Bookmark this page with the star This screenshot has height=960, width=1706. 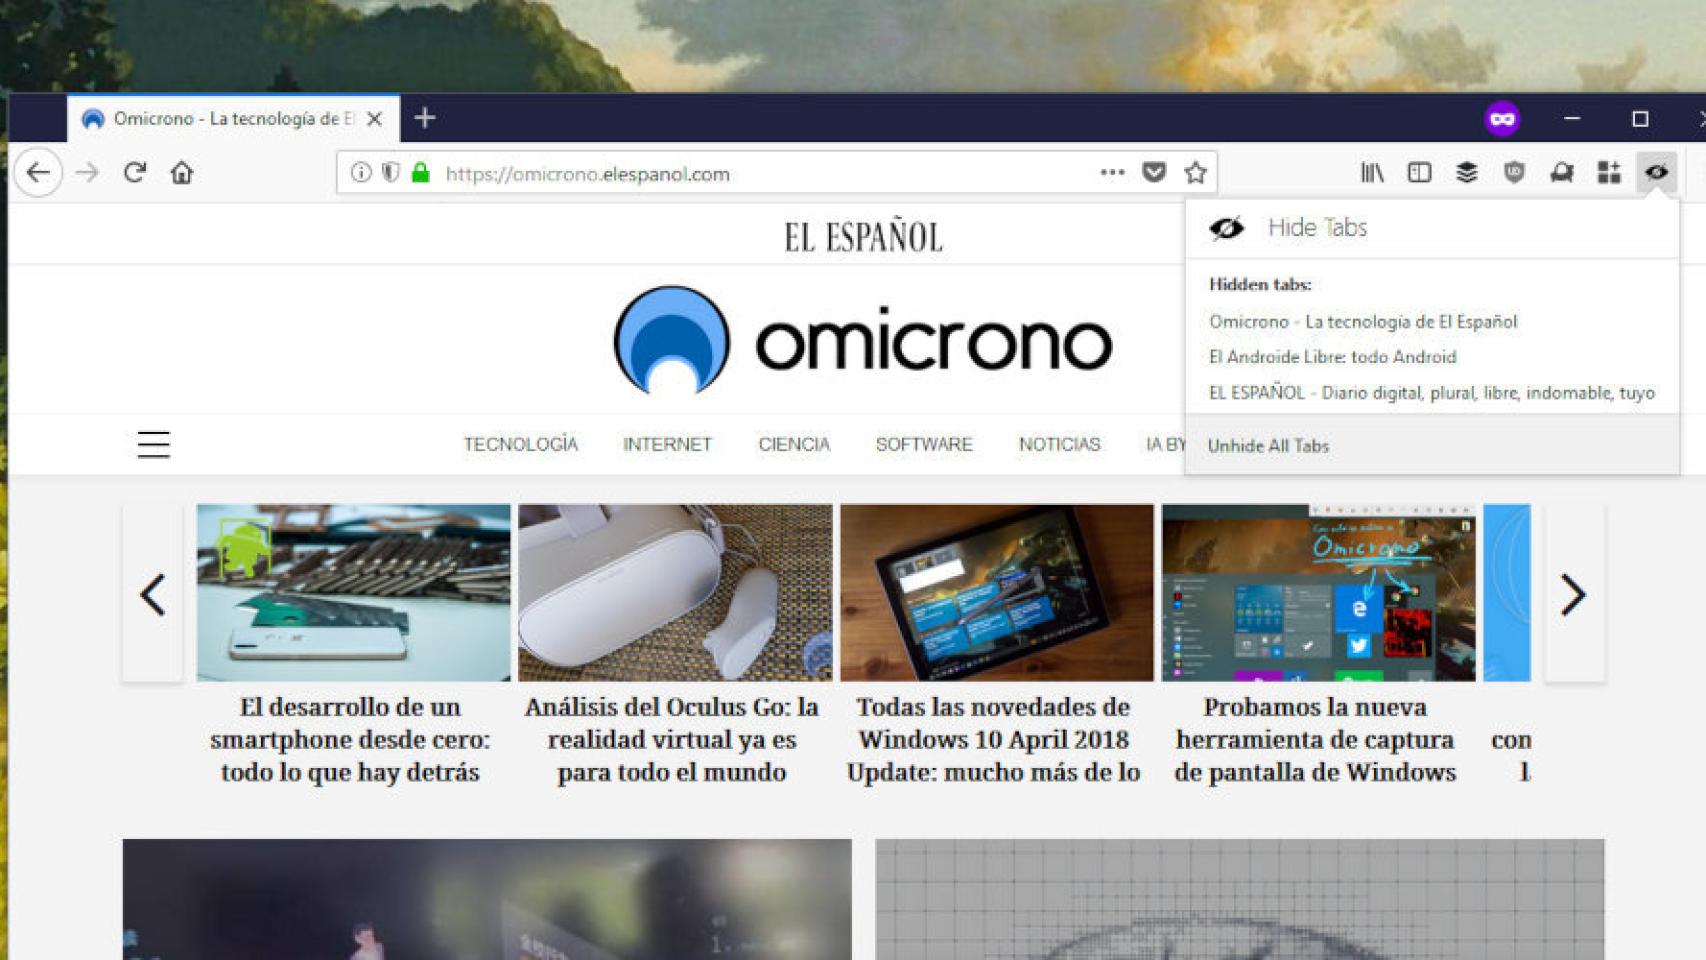[1195, 173]
